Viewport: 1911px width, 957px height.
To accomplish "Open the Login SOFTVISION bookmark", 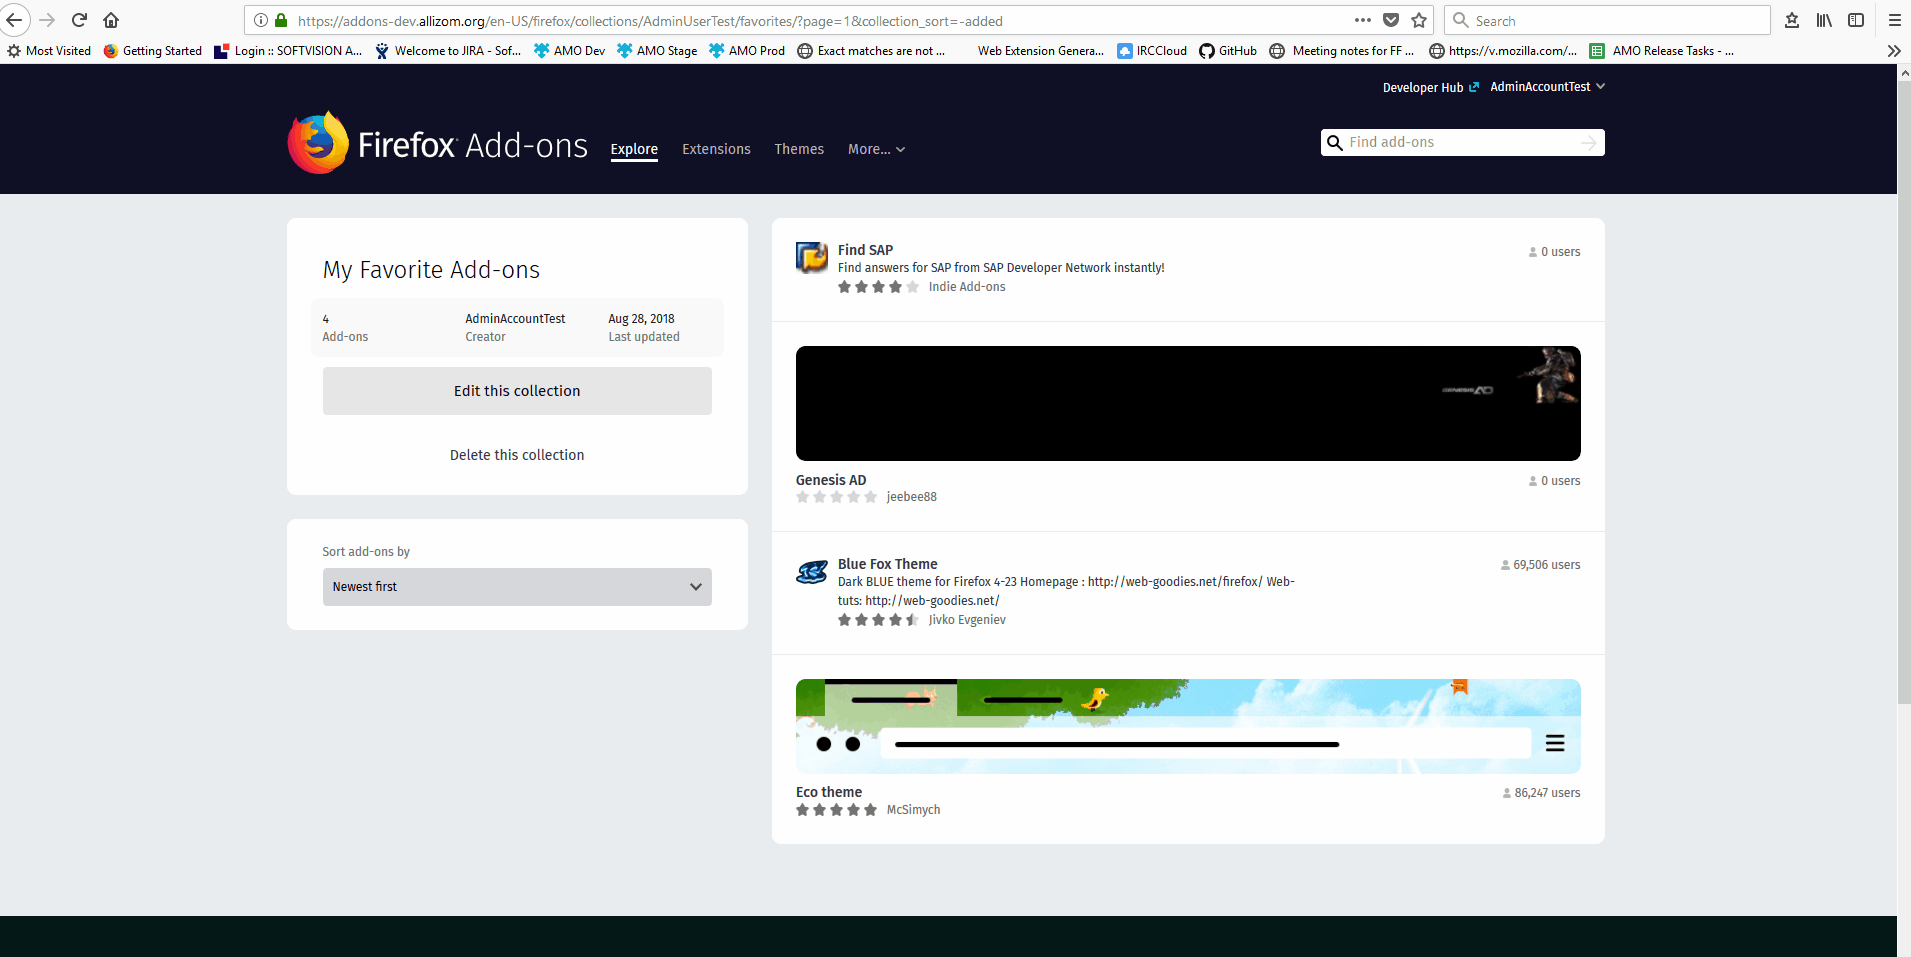I will pyautogui.click(x=288, y=51).
